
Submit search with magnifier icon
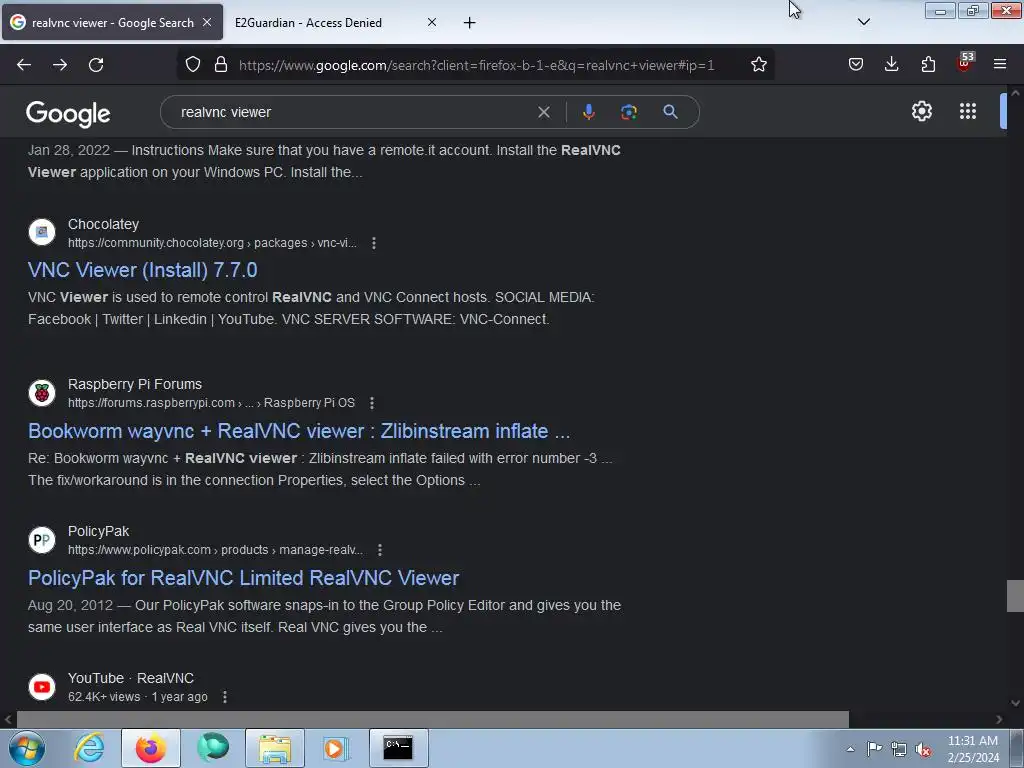coord(670,112)
